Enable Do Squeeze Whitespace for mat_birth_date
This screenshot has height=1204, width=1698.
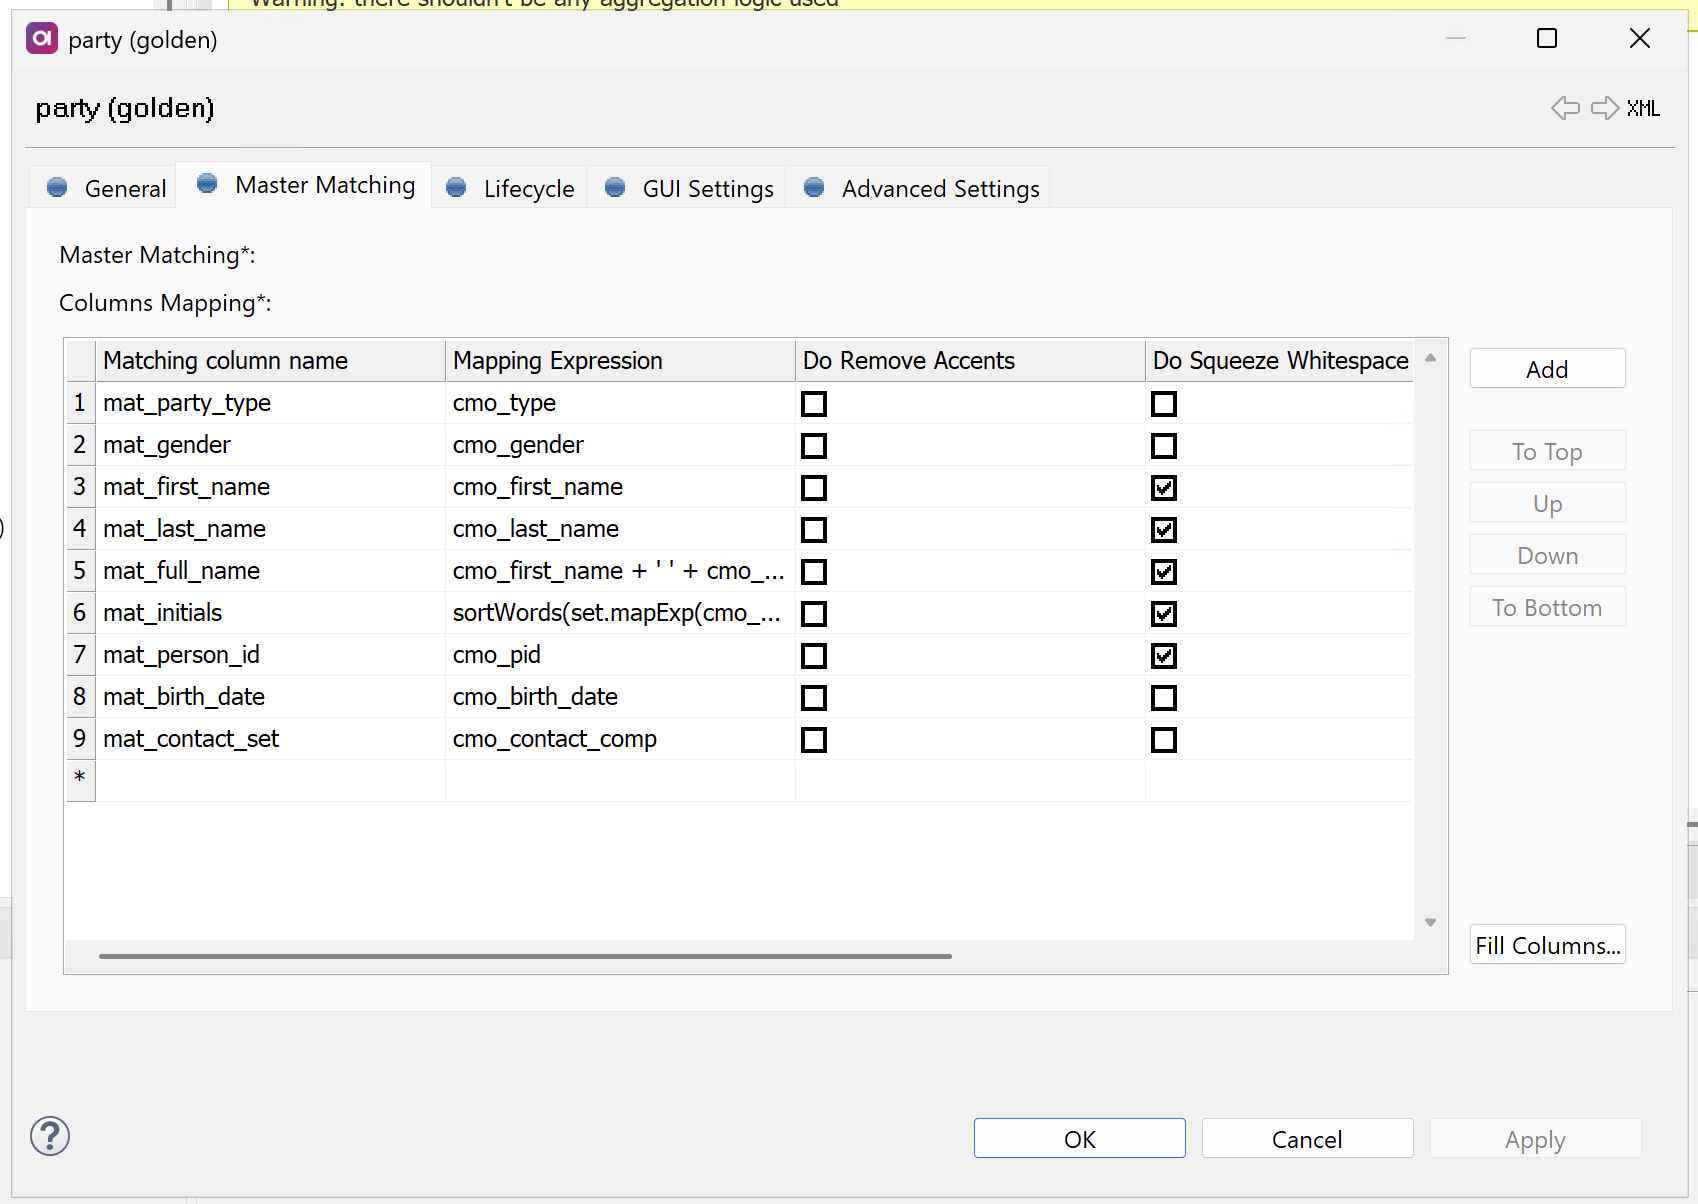click(1163, 697)
